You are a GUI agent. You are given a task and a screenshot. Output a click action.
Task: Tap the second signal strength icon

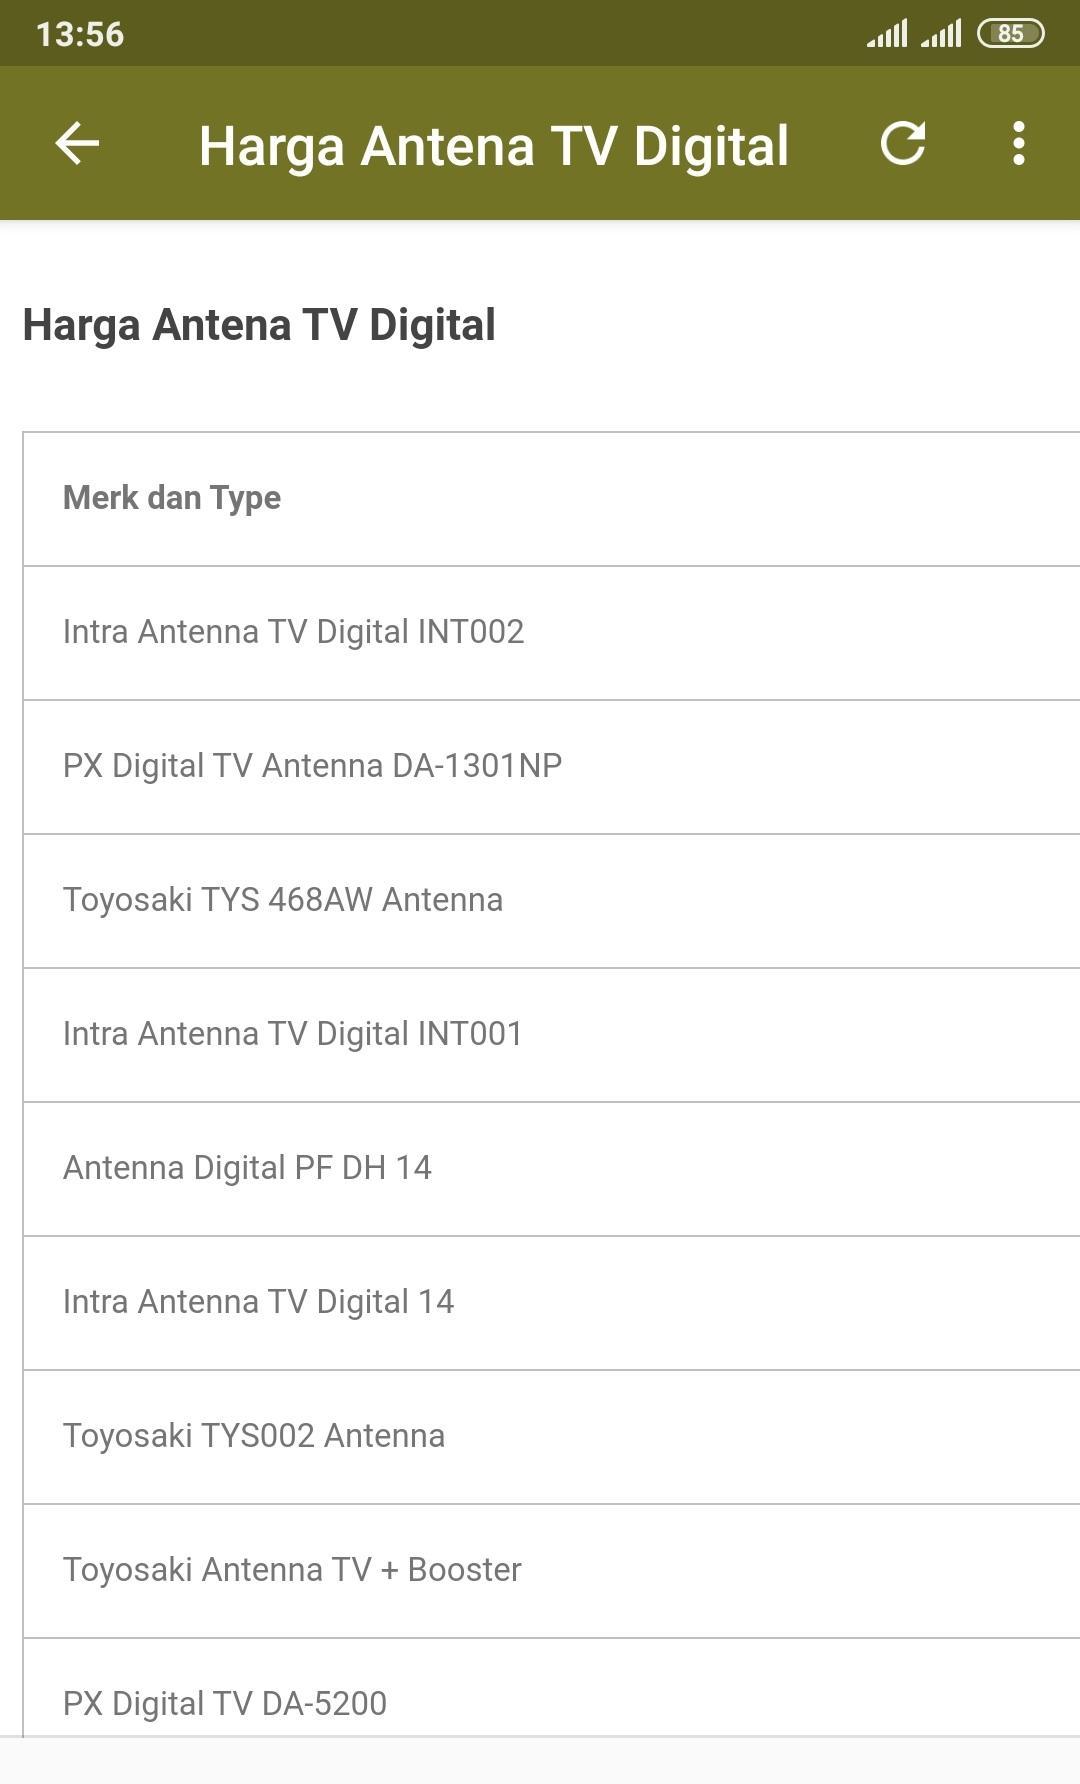click(941, 33)
